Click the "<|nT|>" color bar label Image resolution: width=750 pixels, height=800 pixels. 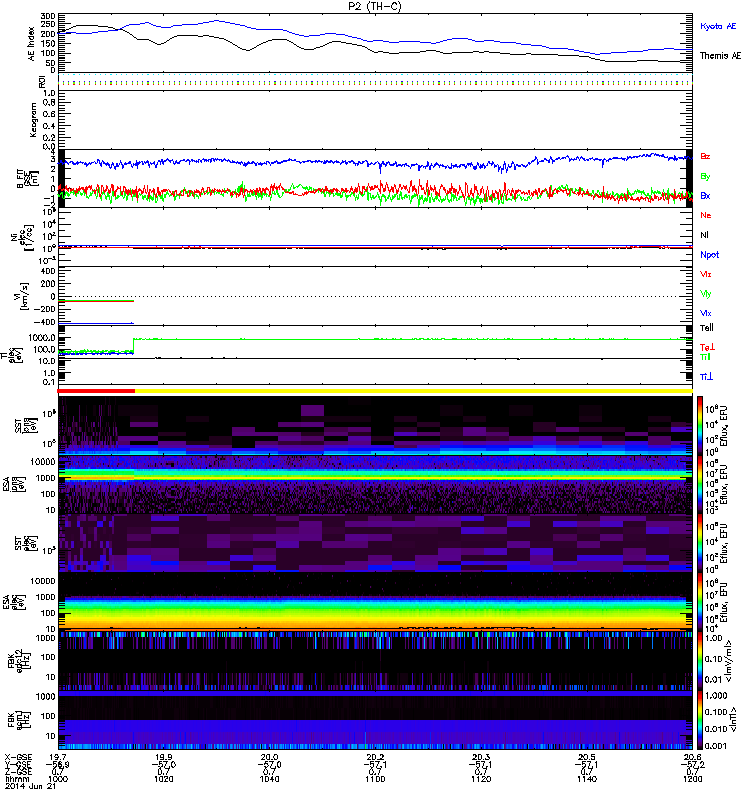(732, 719)
